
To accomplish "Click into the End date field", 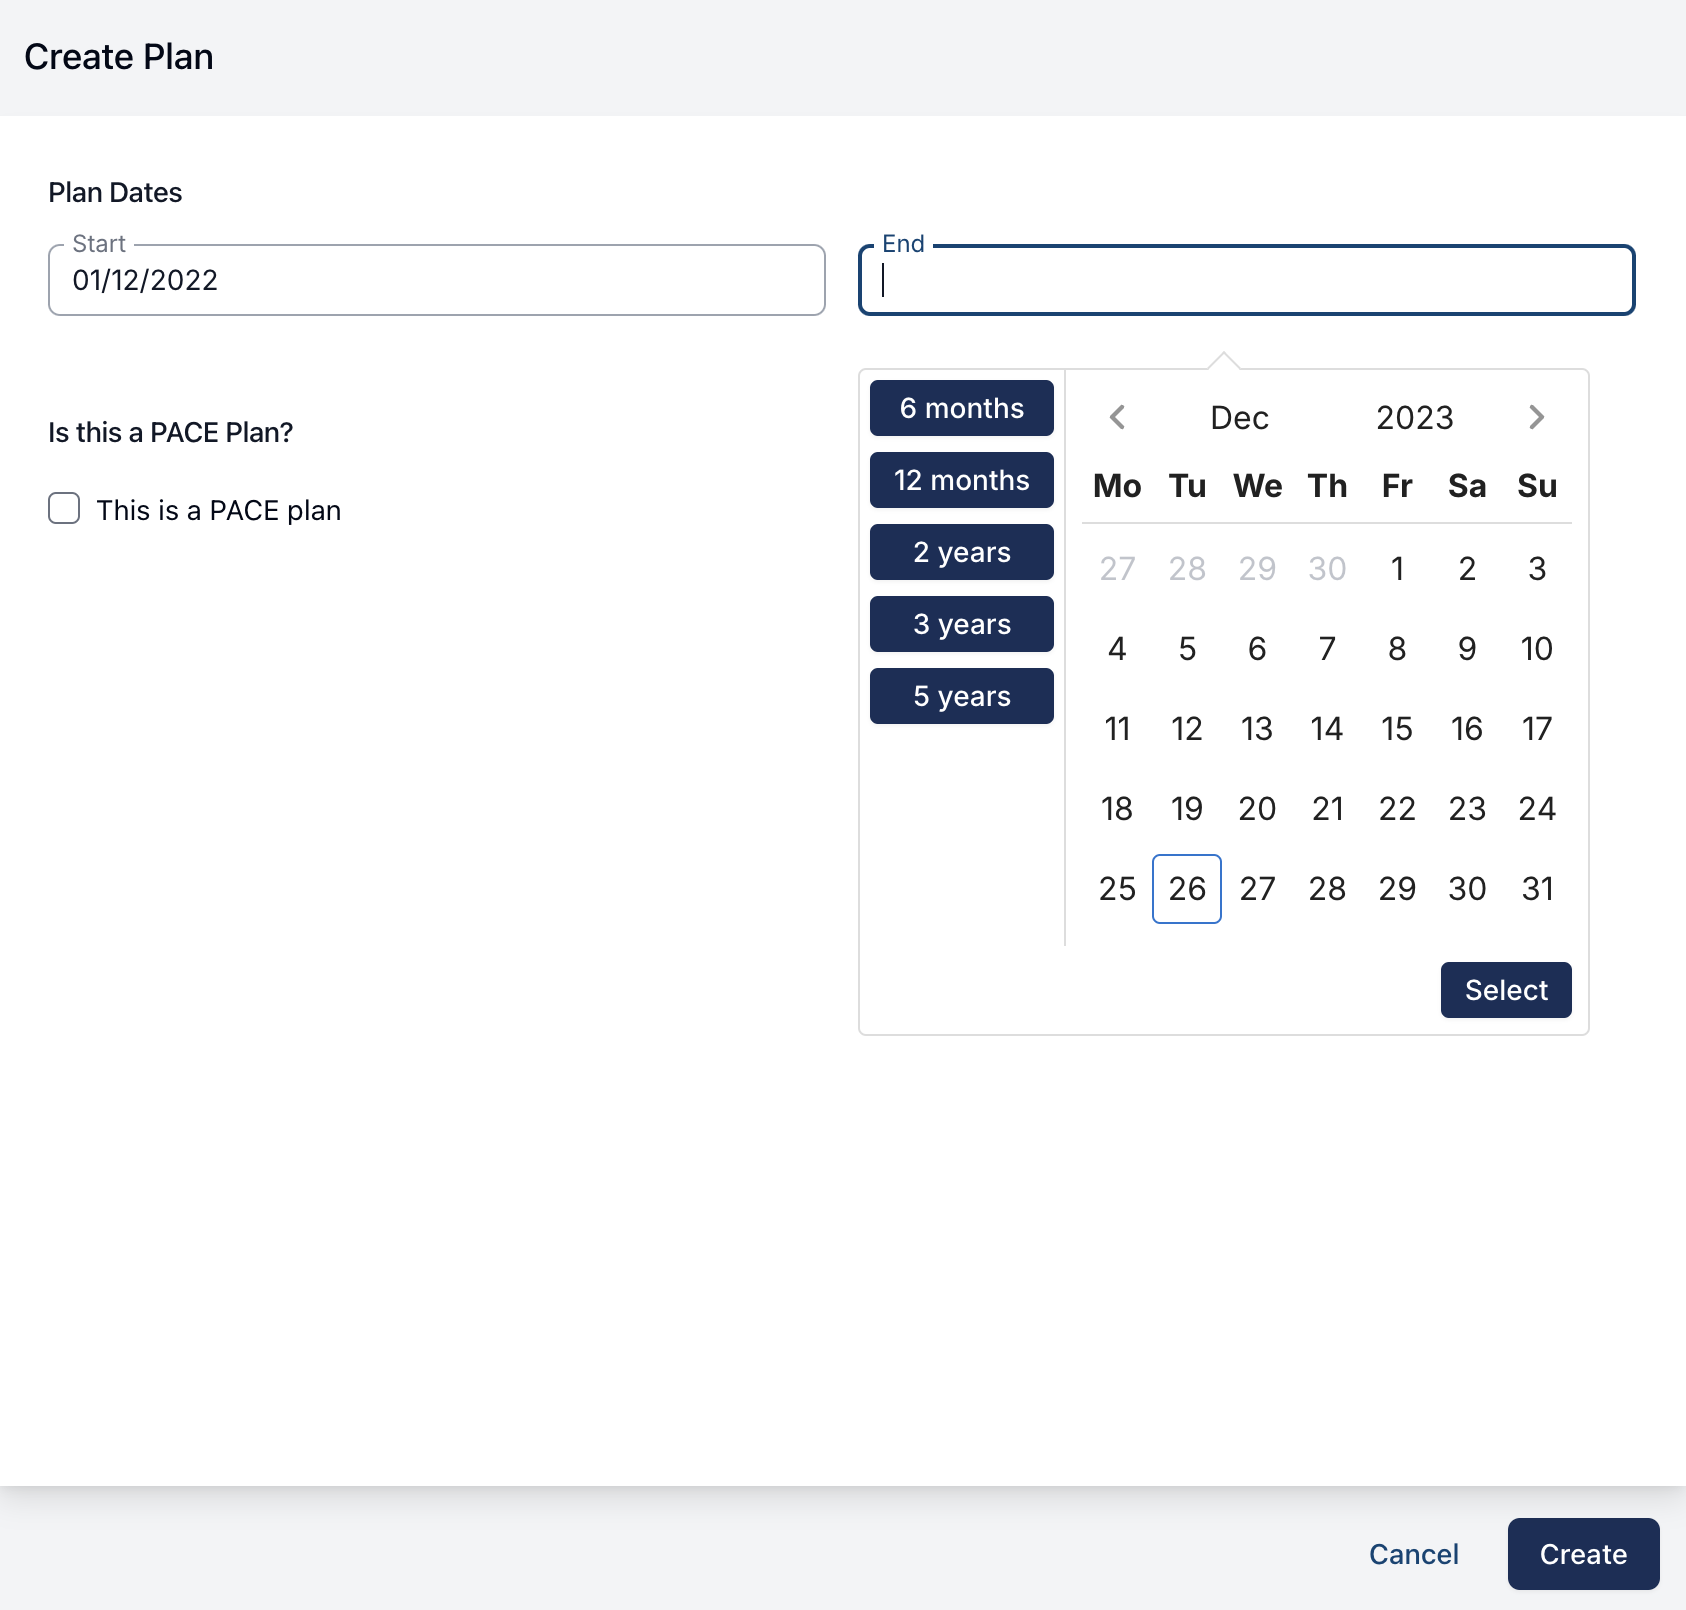I will pyautogui.click(x=1246, y=281).
